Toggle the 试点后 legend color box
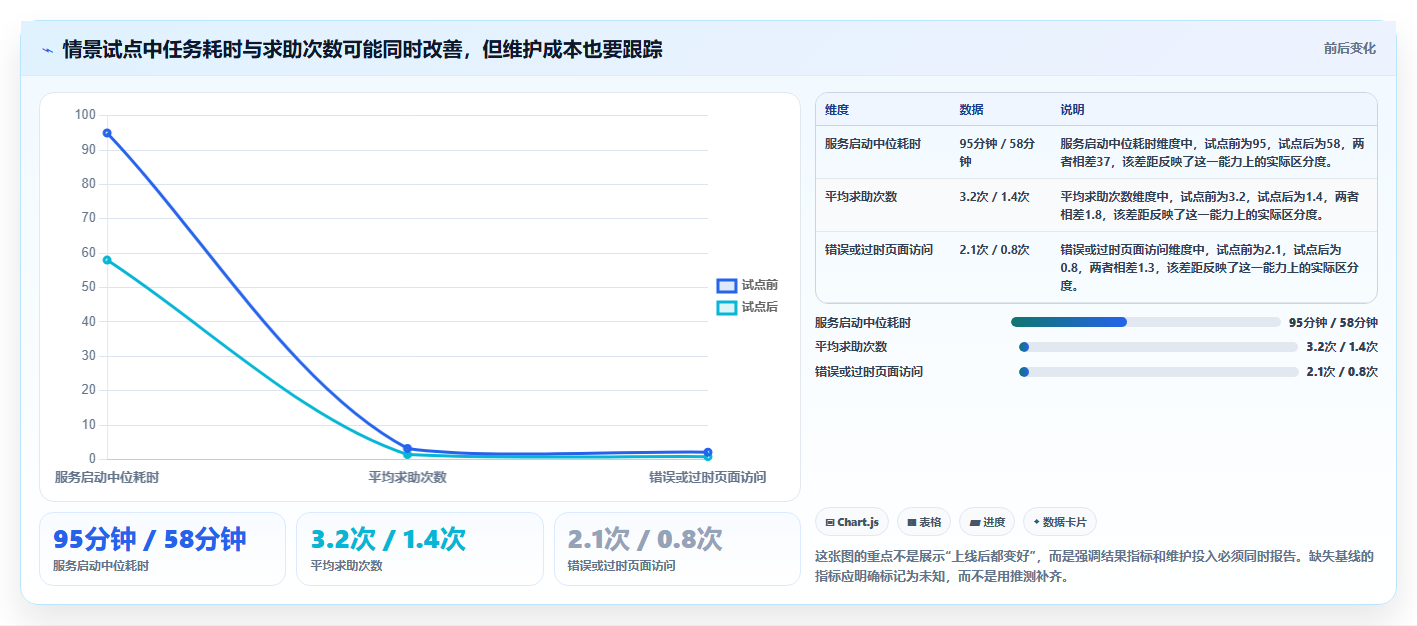The width and height of the screenshot is (1417, 626). point(727,308)
